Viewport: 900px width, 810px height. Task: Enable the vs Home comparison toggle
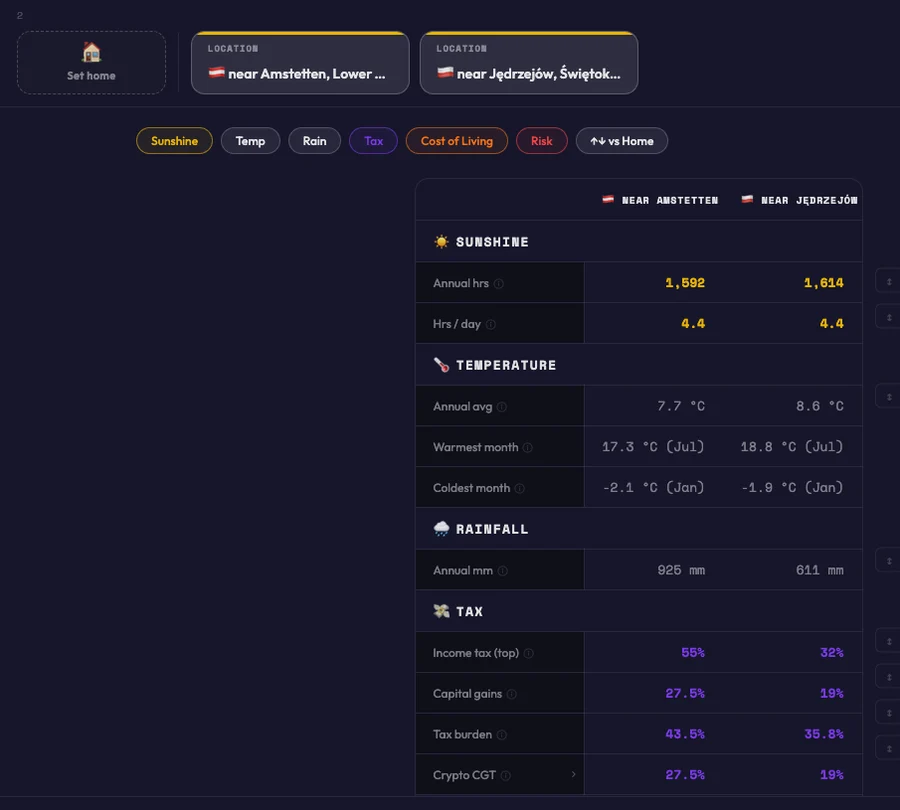622,141
